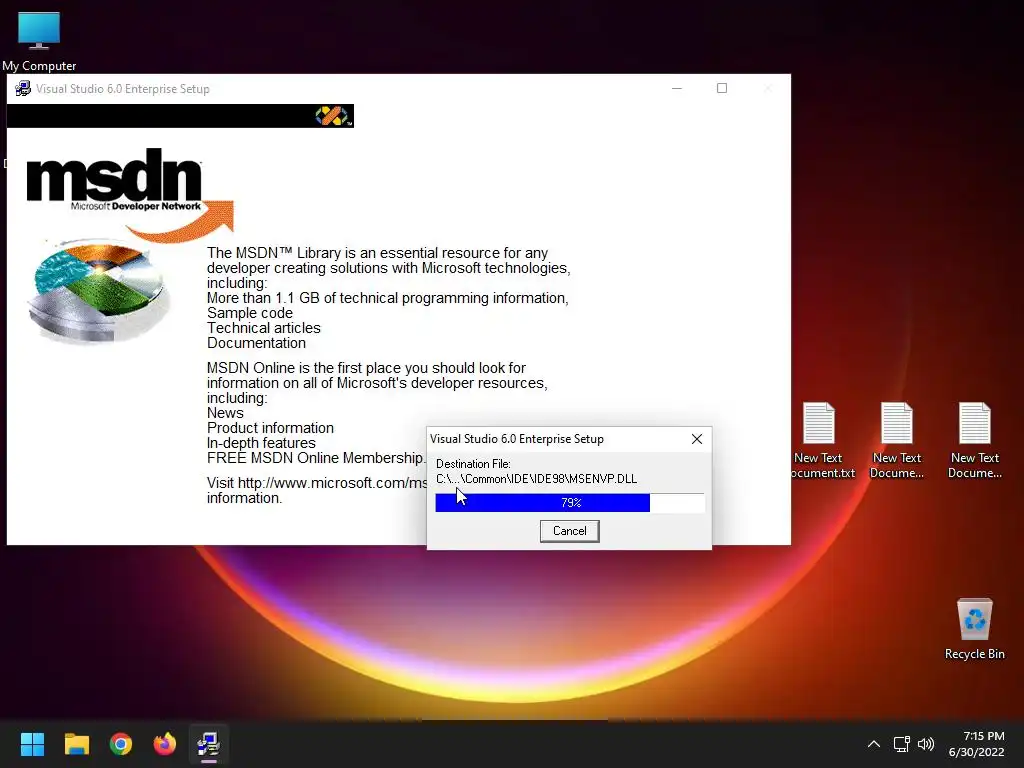The height and width of the screenshot is (768, 1024).
Task: Launch Firefox from the taskbar
Action: [165, 744]
